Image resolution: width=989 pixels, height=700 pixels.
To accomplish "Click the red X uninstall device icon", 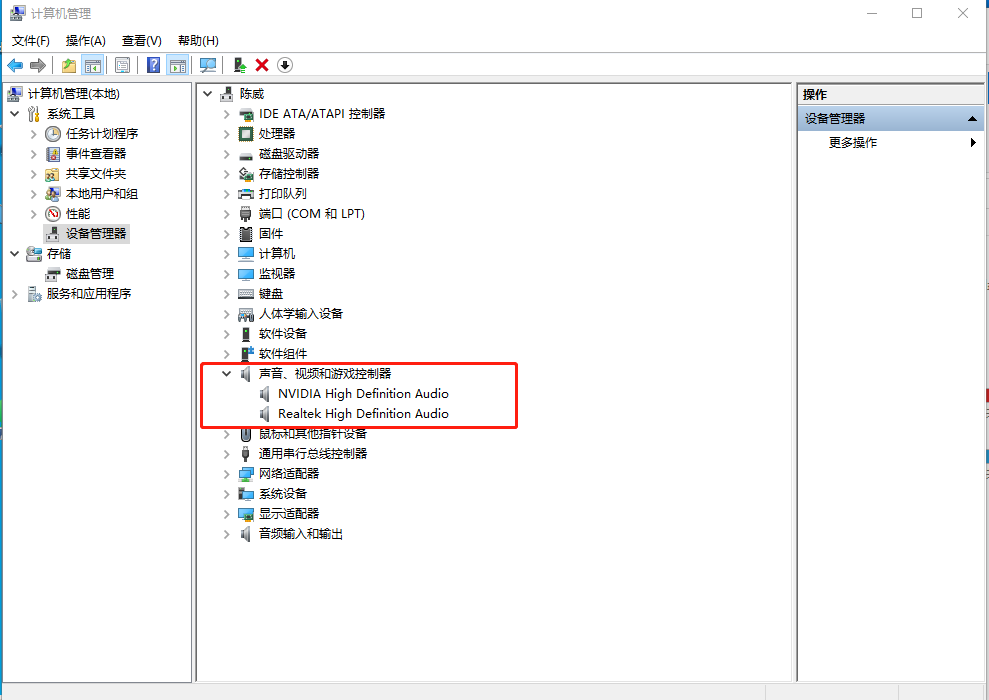I will [262, 65].
